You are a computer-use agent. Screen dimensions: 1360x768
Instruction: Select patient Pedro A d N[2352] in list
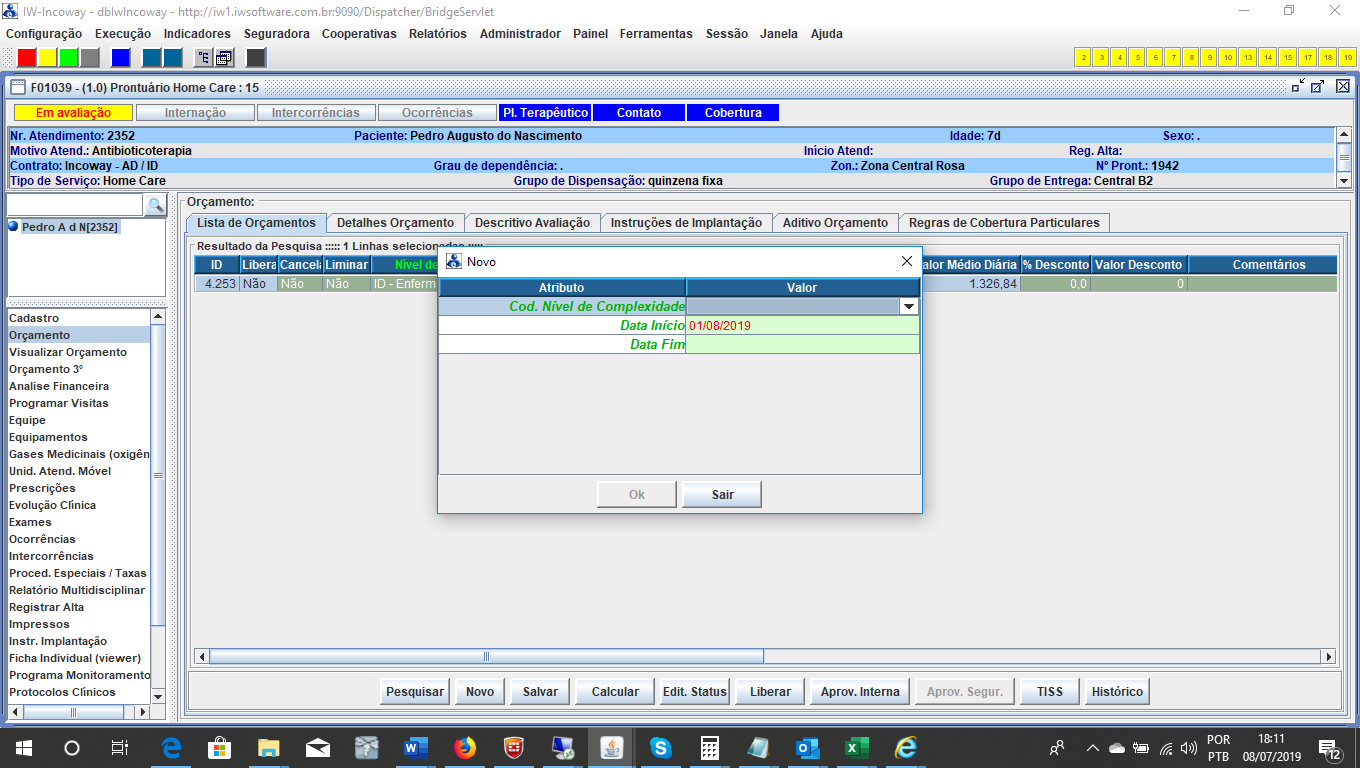click(x=69, y=227)
